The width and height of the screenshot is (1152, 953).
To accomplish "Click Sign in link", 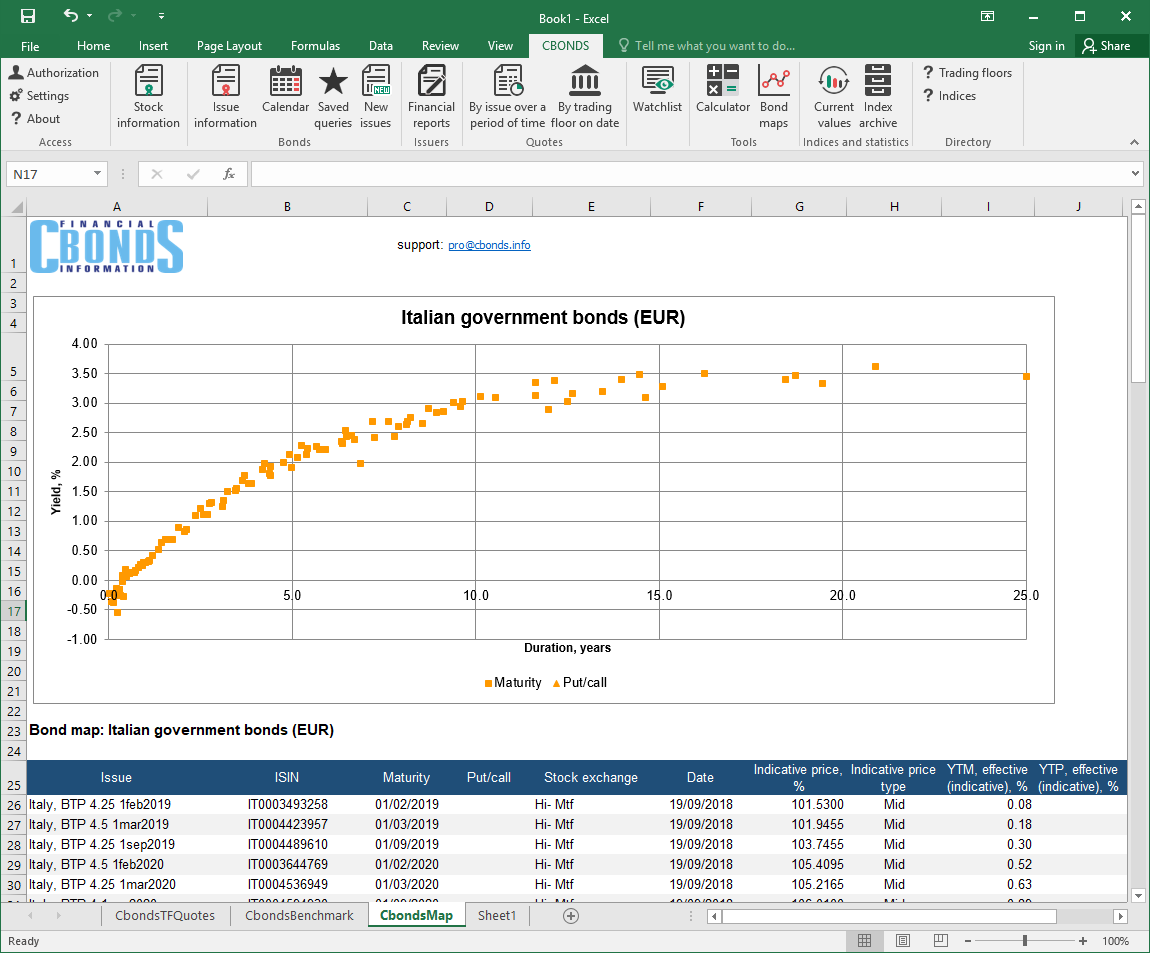I will point(1046,46).
